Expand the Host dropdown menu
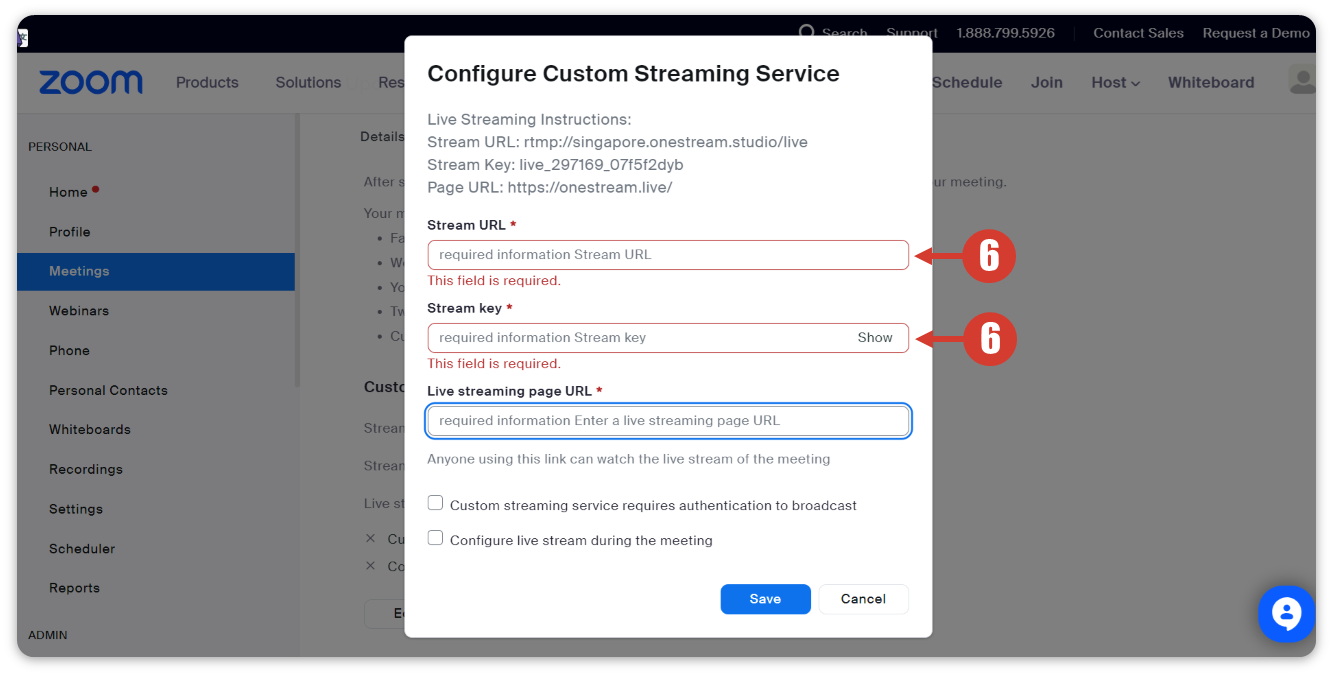This screenshot has height=676, width=1333. 1115,83
